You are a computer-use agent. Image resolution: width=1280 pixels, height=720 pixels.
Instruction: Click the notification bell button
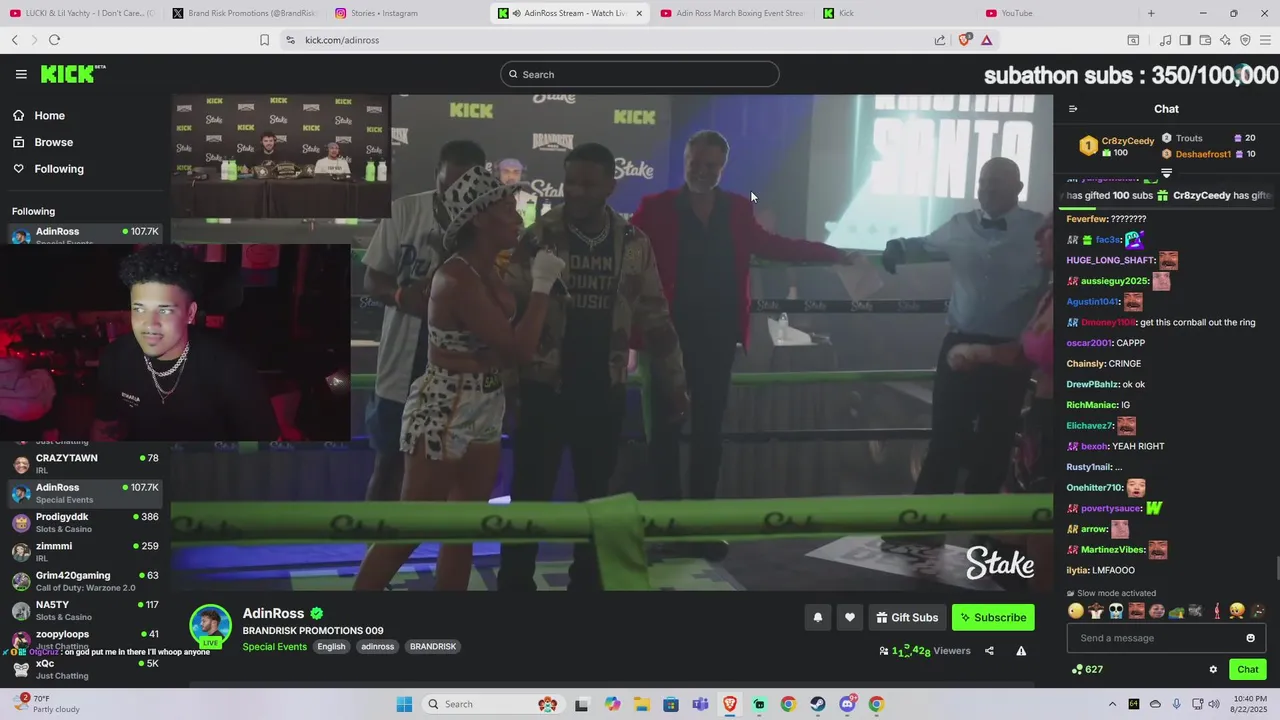pyautogui.click(x=818, y=618)
